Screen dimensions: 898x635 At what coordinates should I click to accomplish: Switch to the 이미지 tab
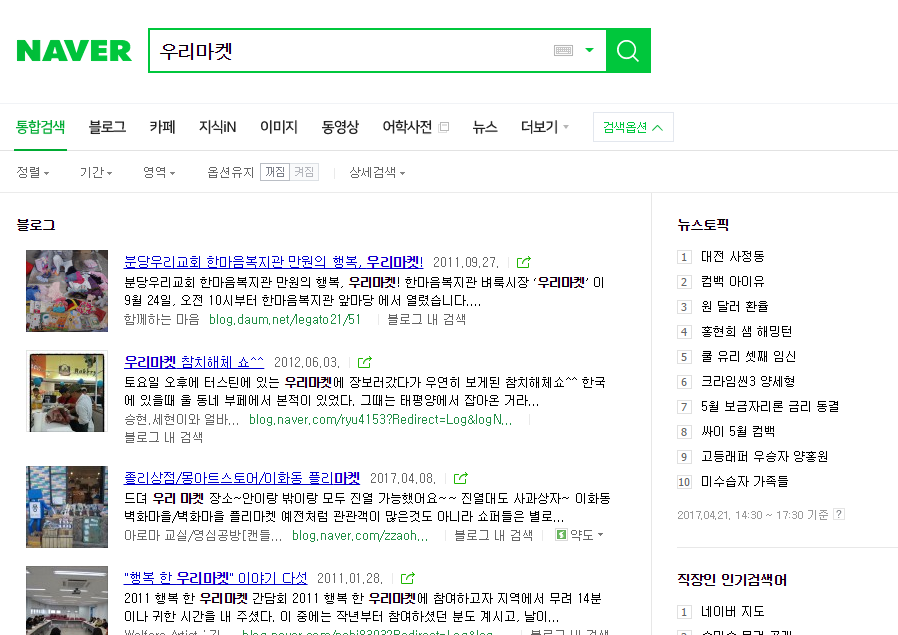[x=279, y=127]
